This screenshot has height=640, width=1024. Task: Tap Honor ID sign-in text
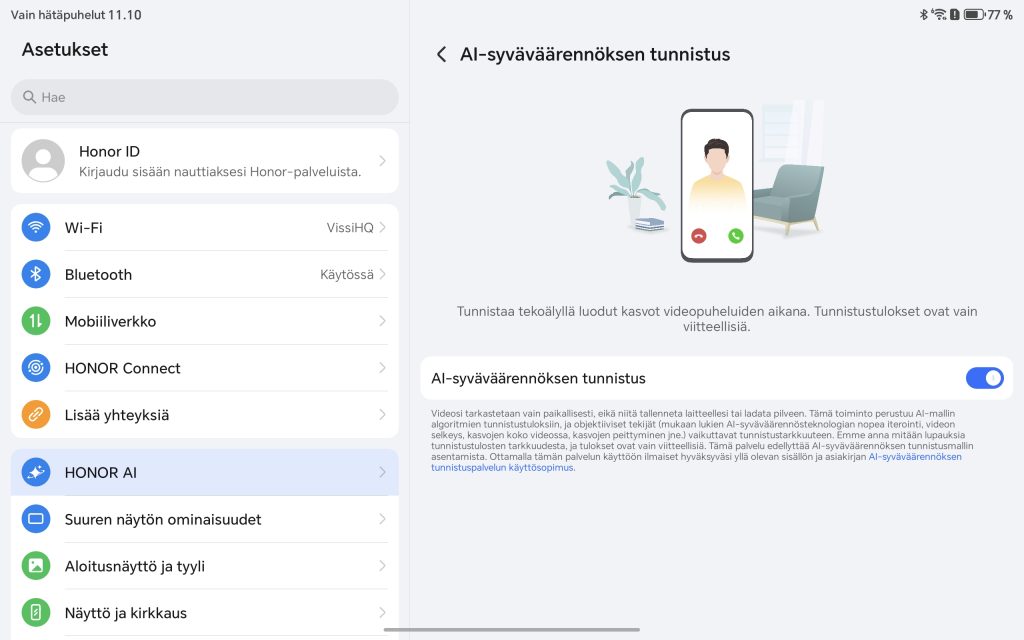pyautogui.click(x=220, y=172)
